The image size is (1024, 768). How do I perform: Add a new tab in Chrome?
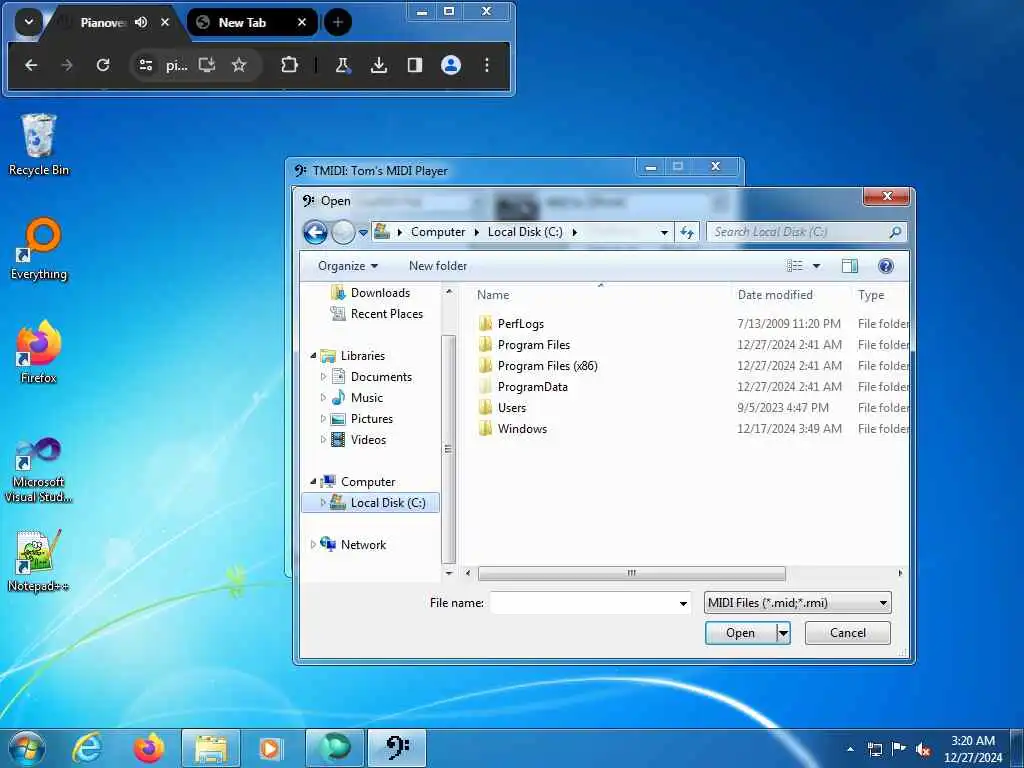pos(338,22)
